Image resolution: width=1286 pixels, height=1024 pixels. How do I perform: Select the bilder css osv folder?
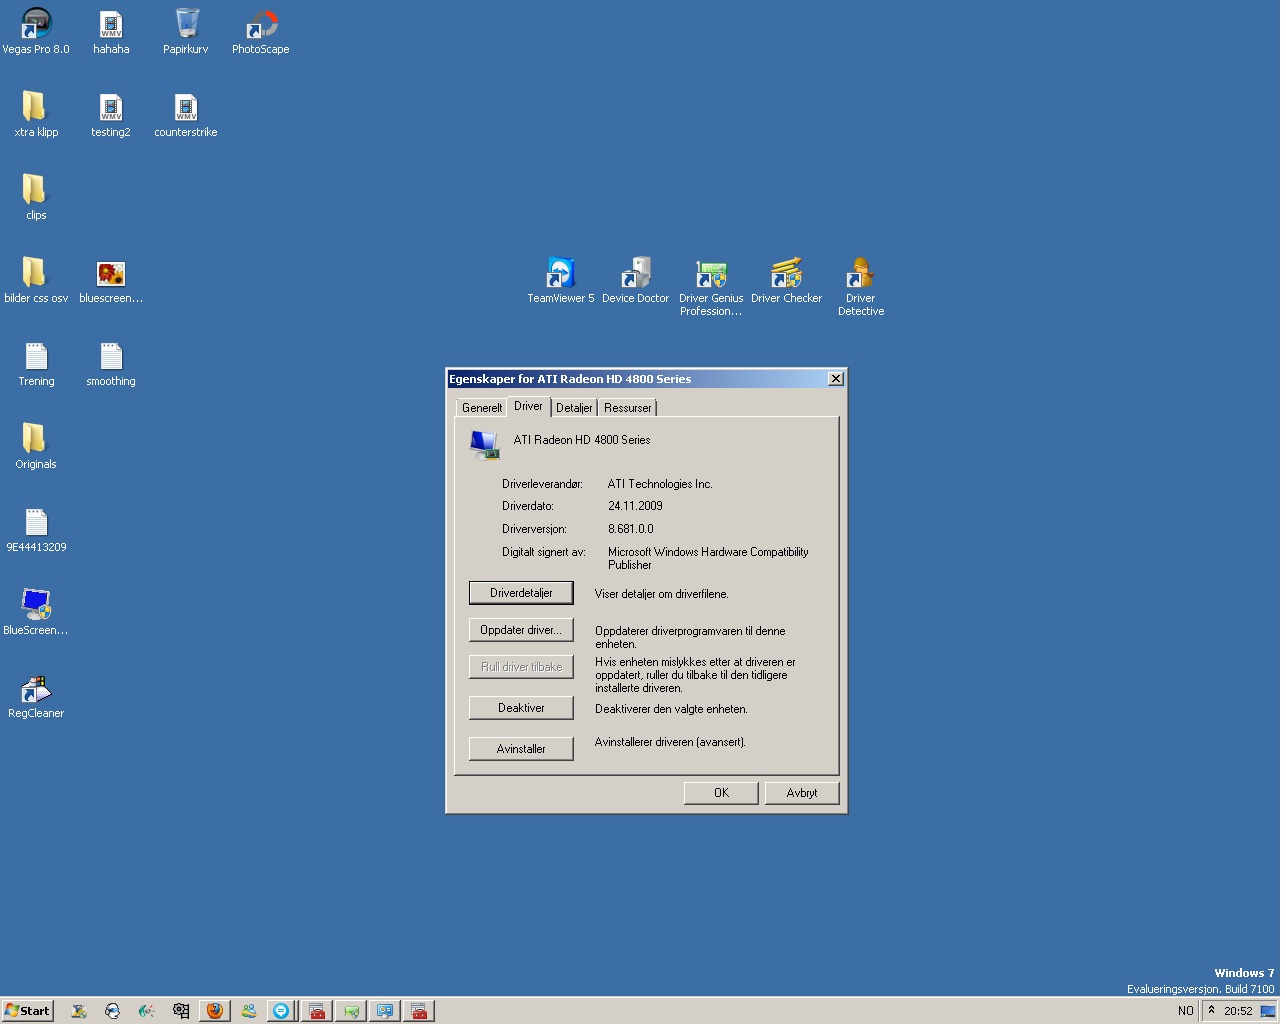36,280
